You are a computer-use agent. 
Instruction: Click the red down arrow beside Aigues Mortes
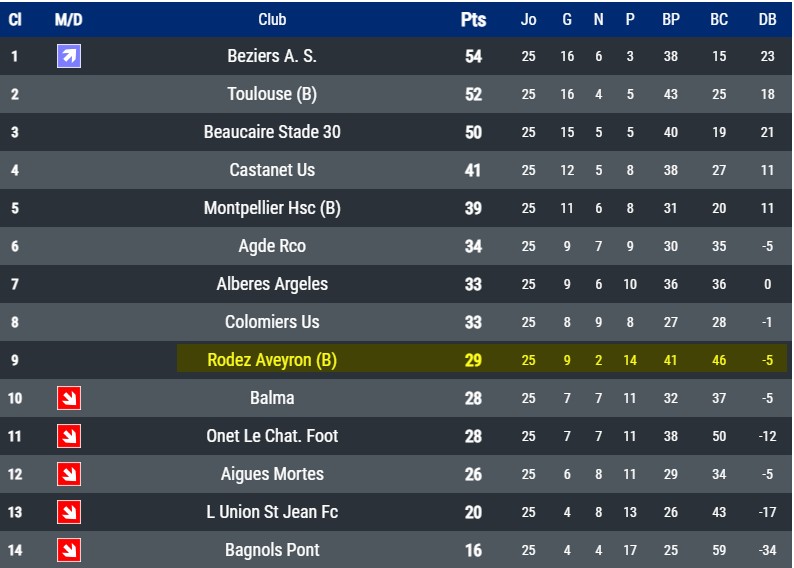[69, 474]
